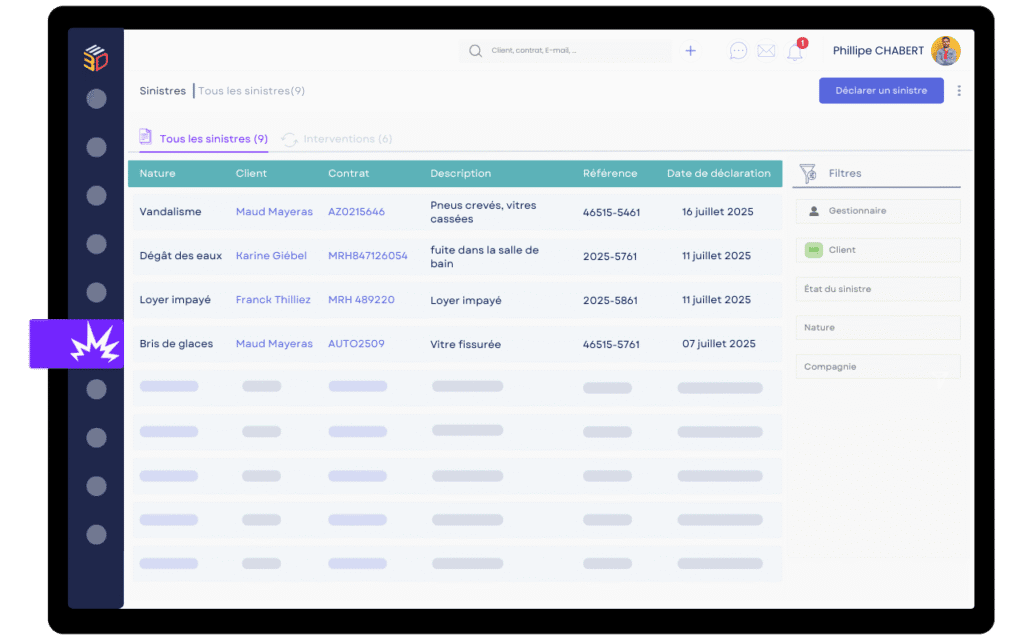
Task: Expand the Client filter field
Action: pyautogui.click(x=878, y=250)
